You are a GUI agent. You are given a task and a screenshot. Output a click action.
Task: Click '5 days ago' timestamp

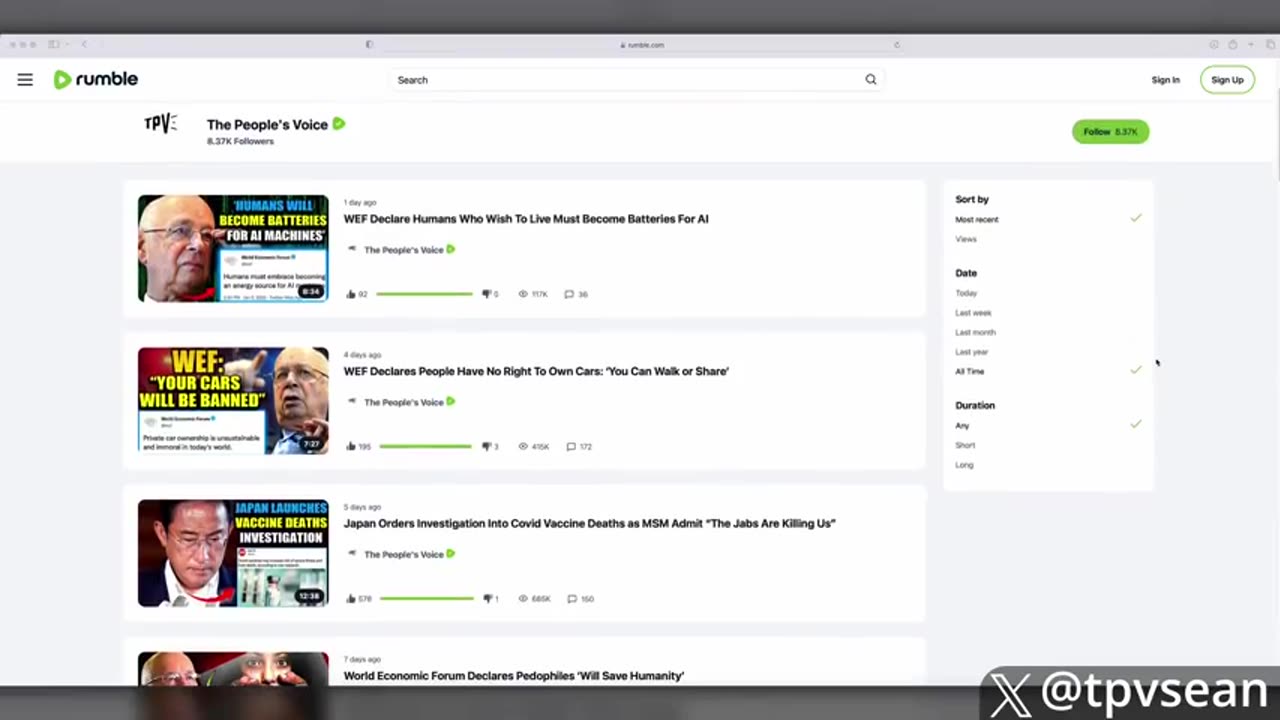[362, 506]
